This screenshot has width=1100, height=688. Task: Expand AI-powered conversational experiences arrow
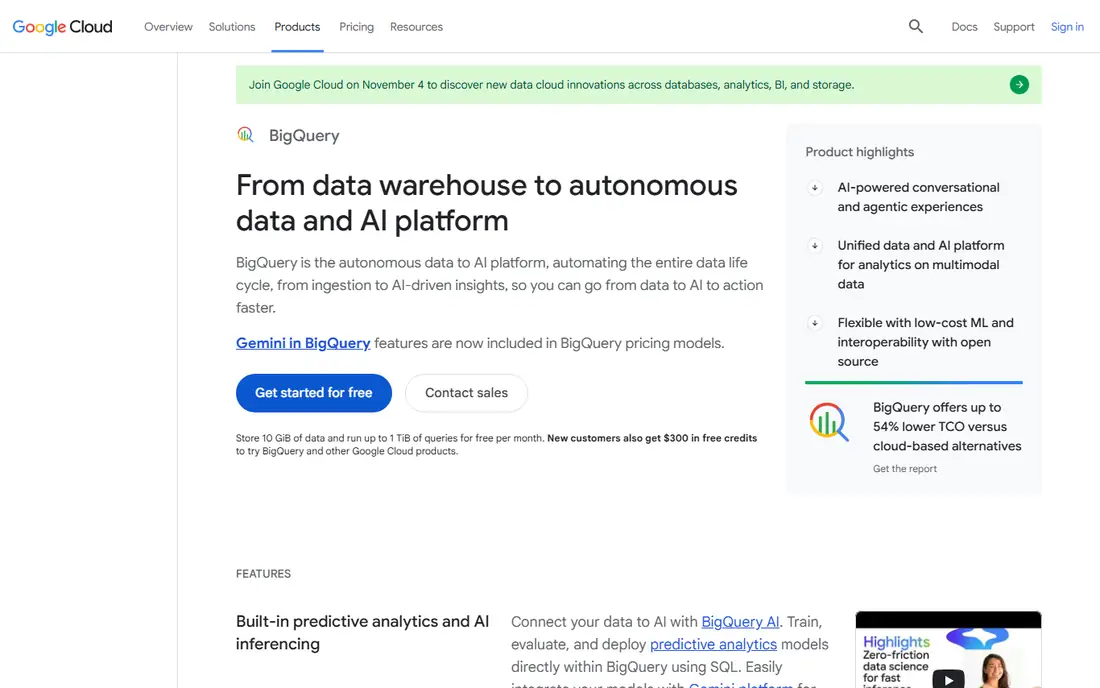click(x=814, y=188)
